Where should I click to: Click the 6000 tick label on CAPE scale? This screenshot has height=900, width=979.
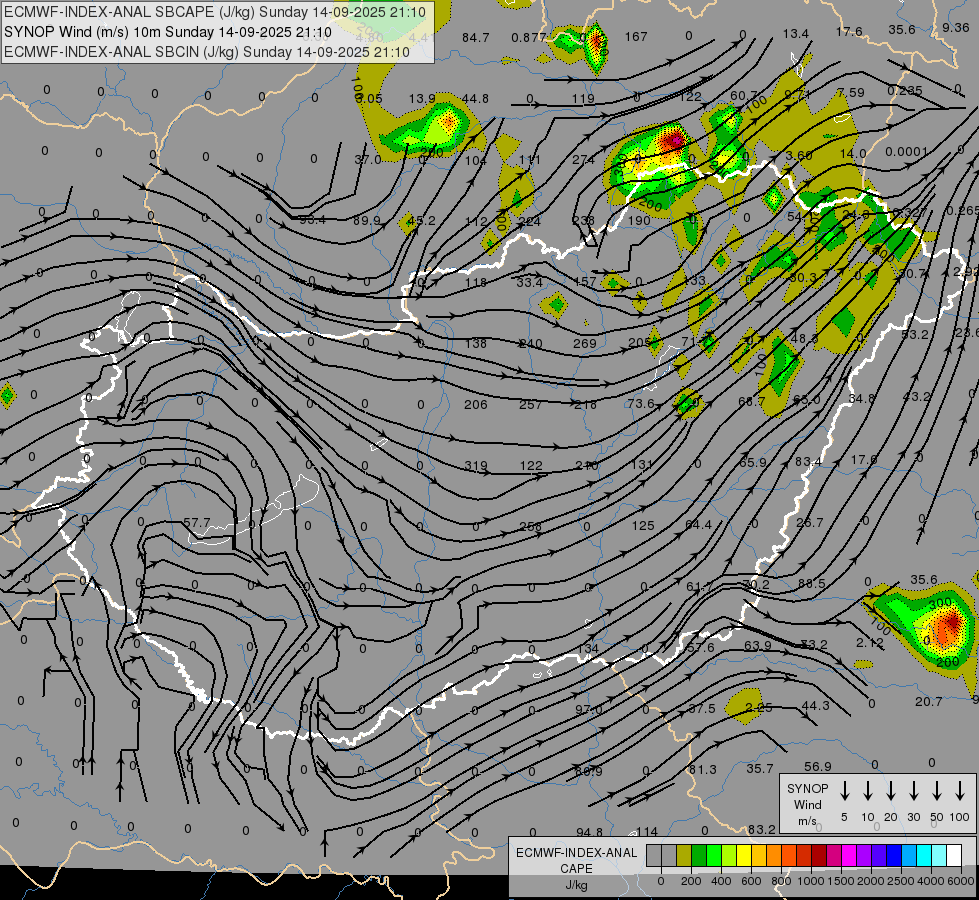(x=962, y=881)
